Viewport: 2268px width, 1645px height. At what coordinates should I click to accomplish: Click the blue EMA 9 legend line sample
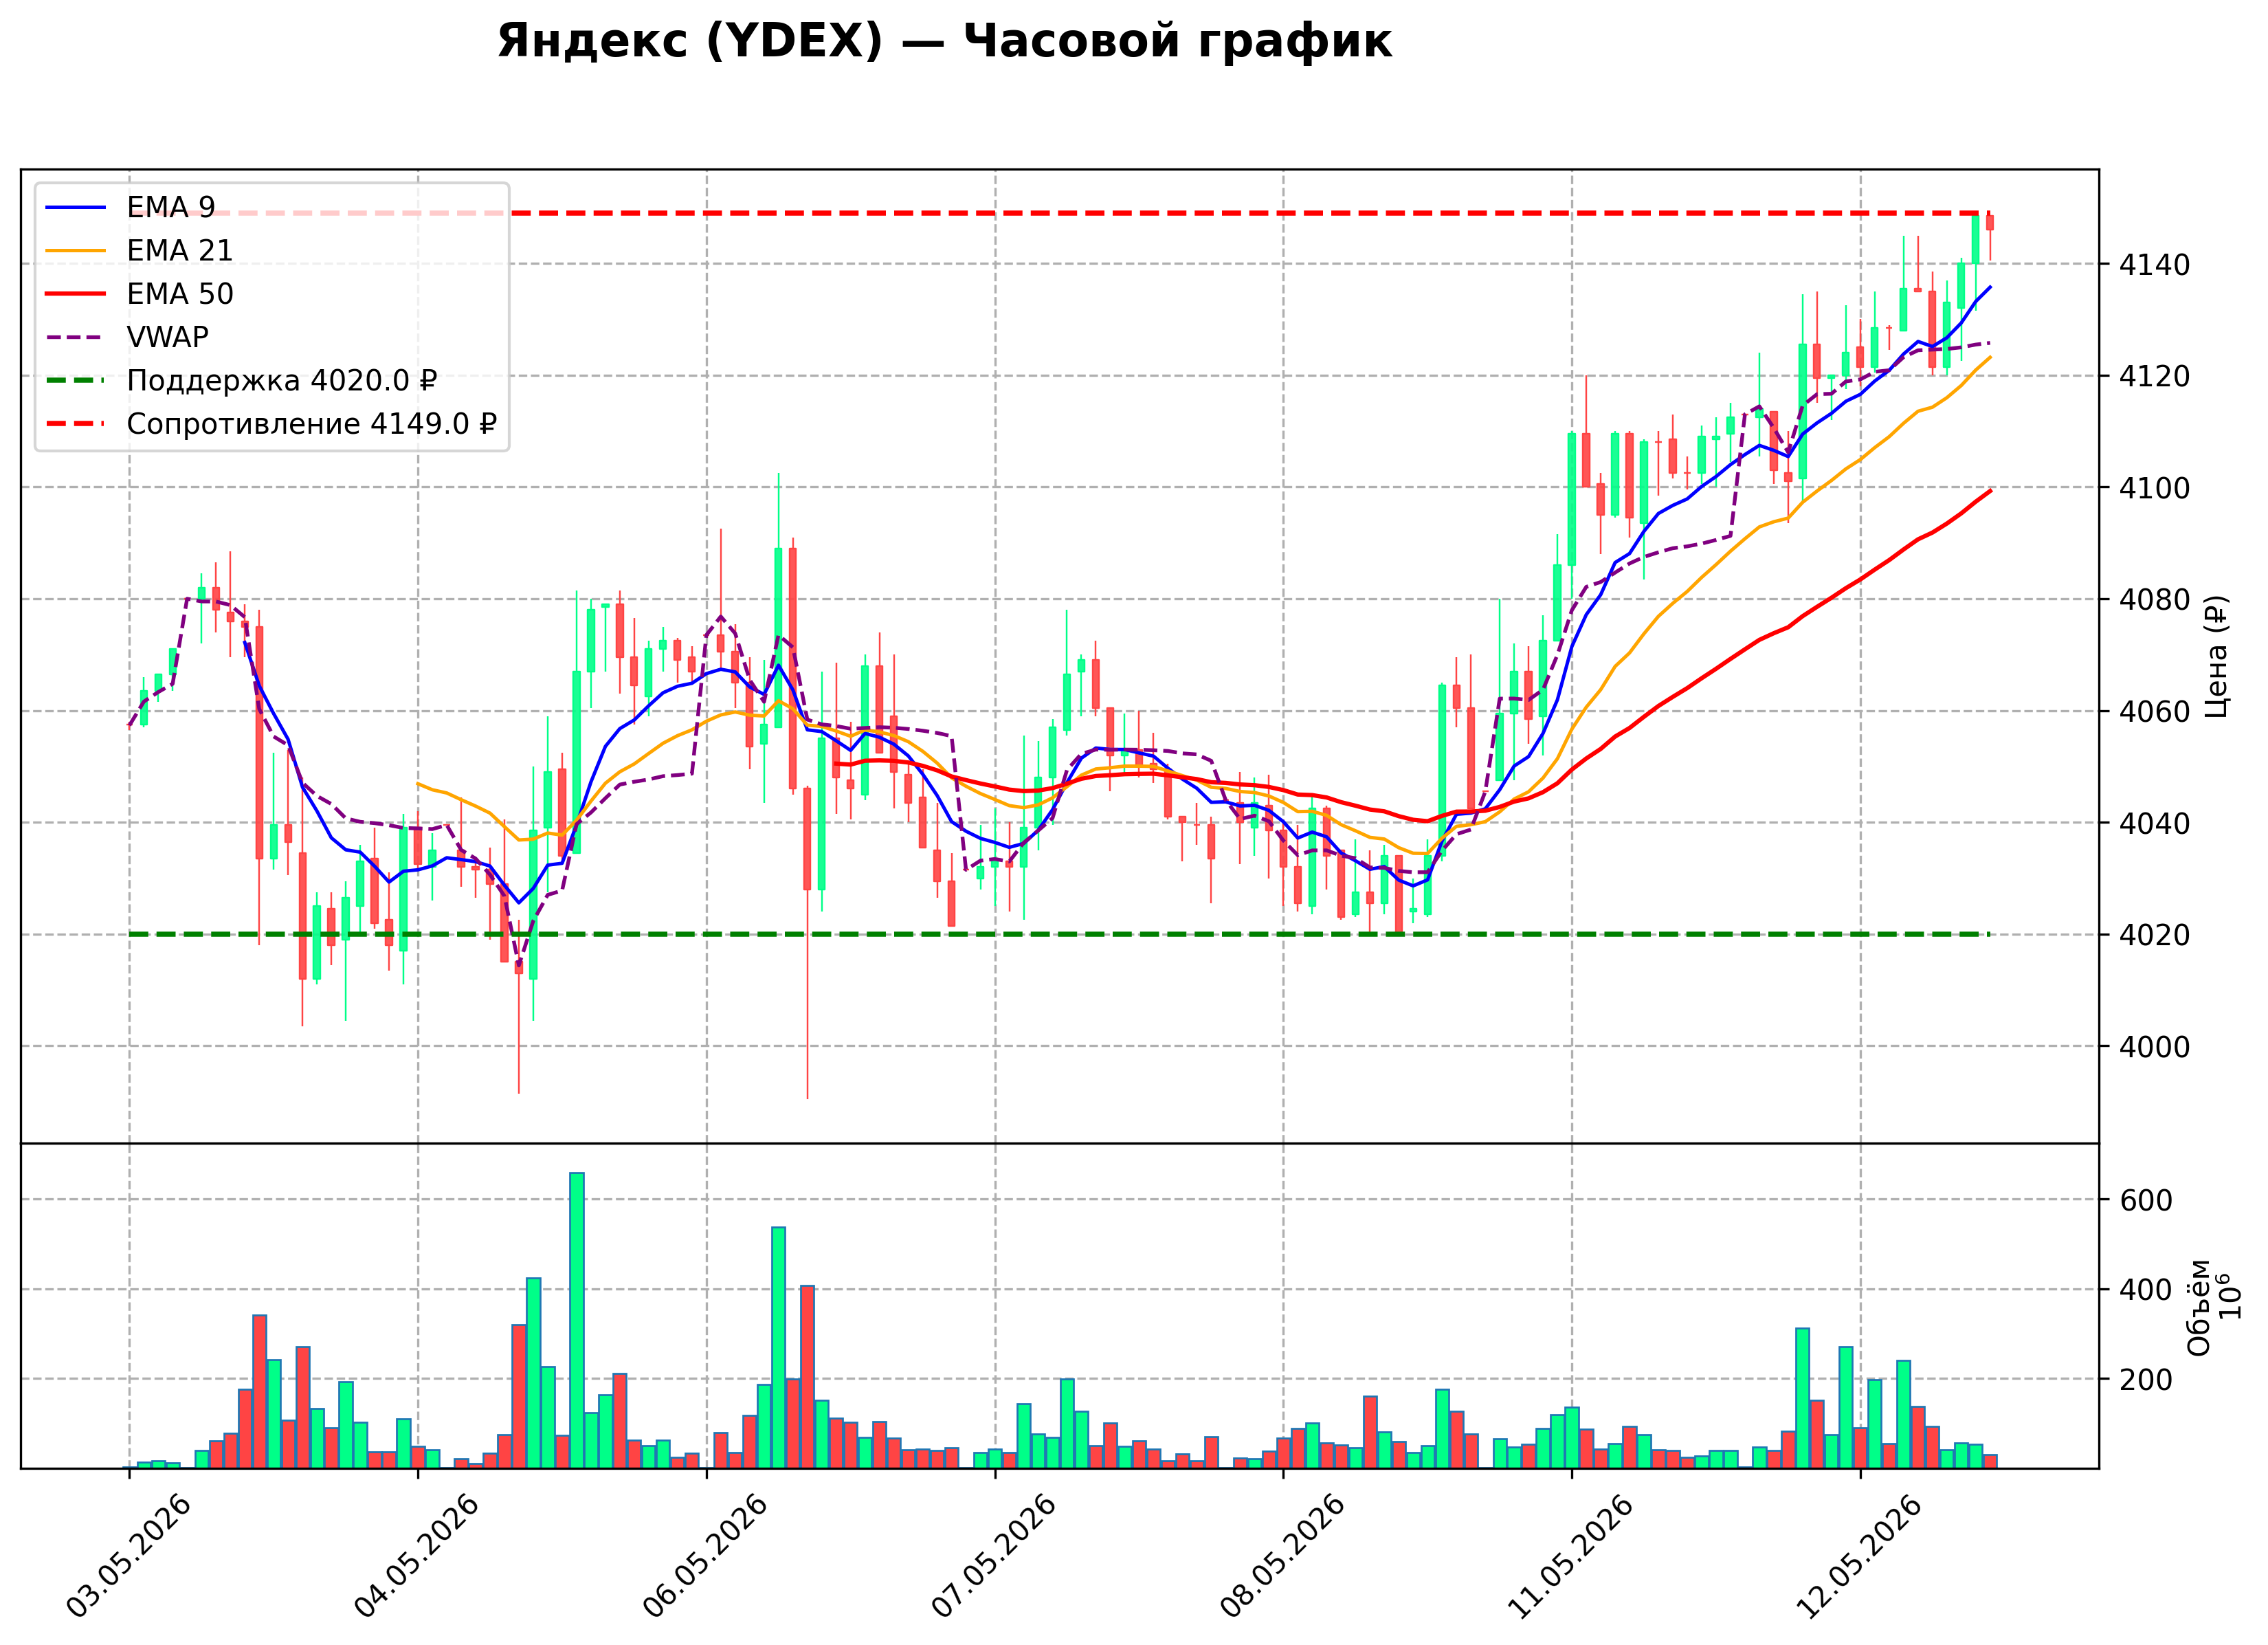click(x=75, y=207)
